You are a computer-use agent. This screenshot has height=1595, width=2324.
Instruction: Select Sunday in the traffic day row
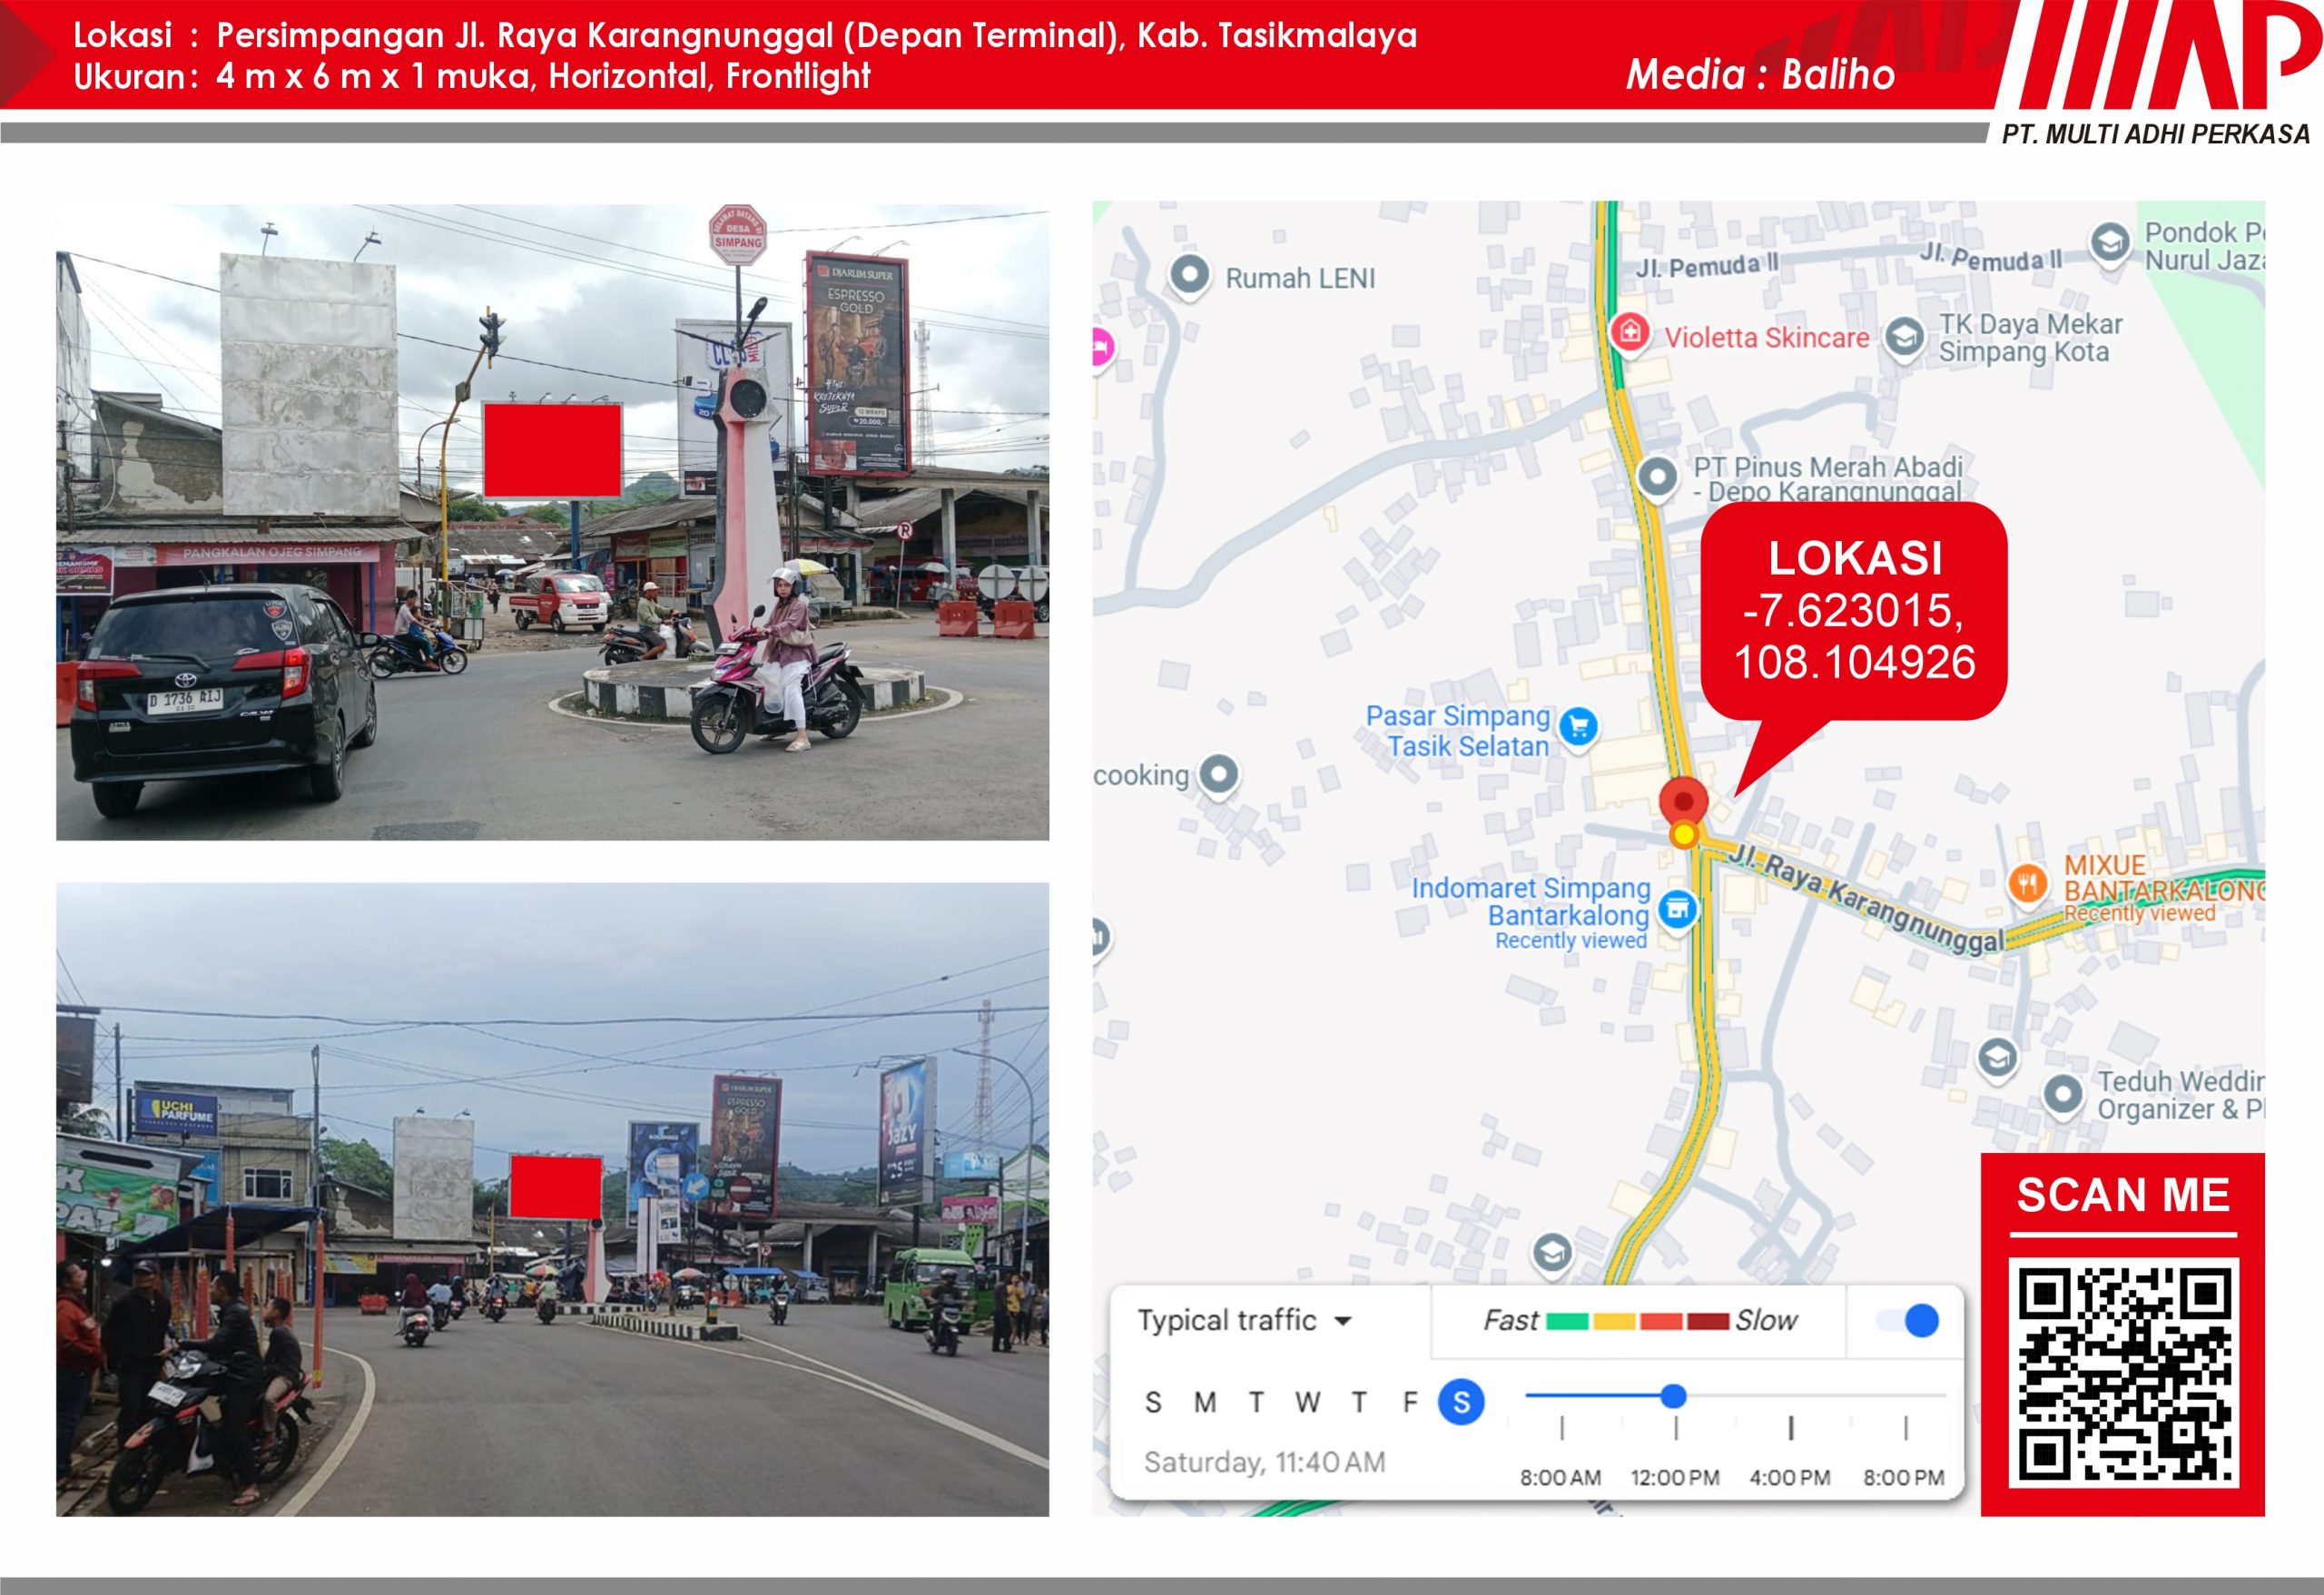point(1153,1402)
